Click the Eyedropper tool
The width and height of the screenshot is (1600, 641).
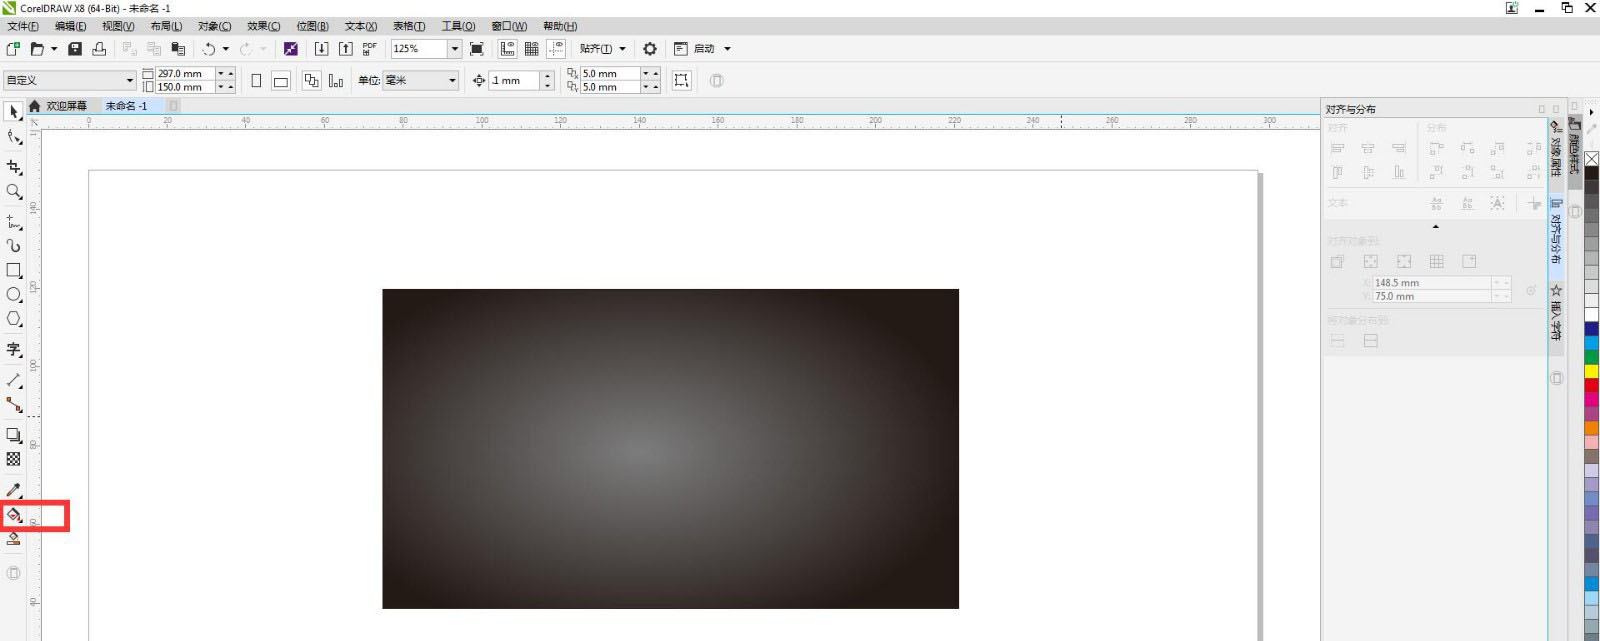point(14,489)
